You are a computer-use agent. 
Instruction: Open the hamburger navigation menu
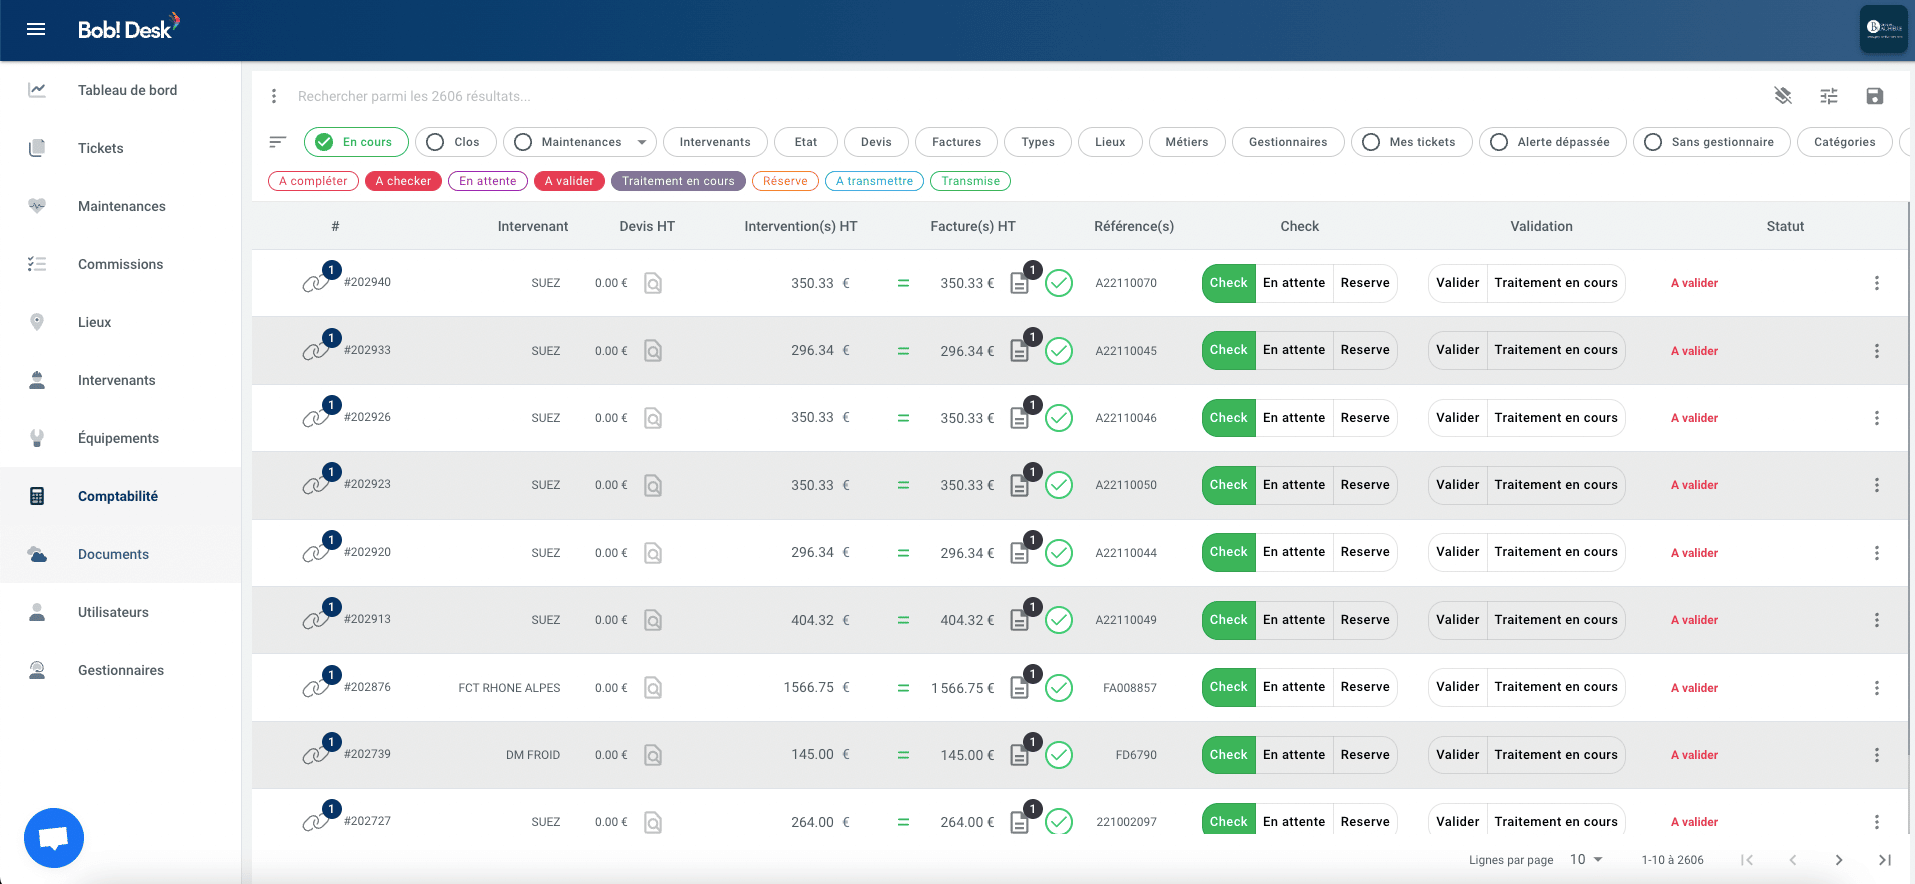point(36,30)
